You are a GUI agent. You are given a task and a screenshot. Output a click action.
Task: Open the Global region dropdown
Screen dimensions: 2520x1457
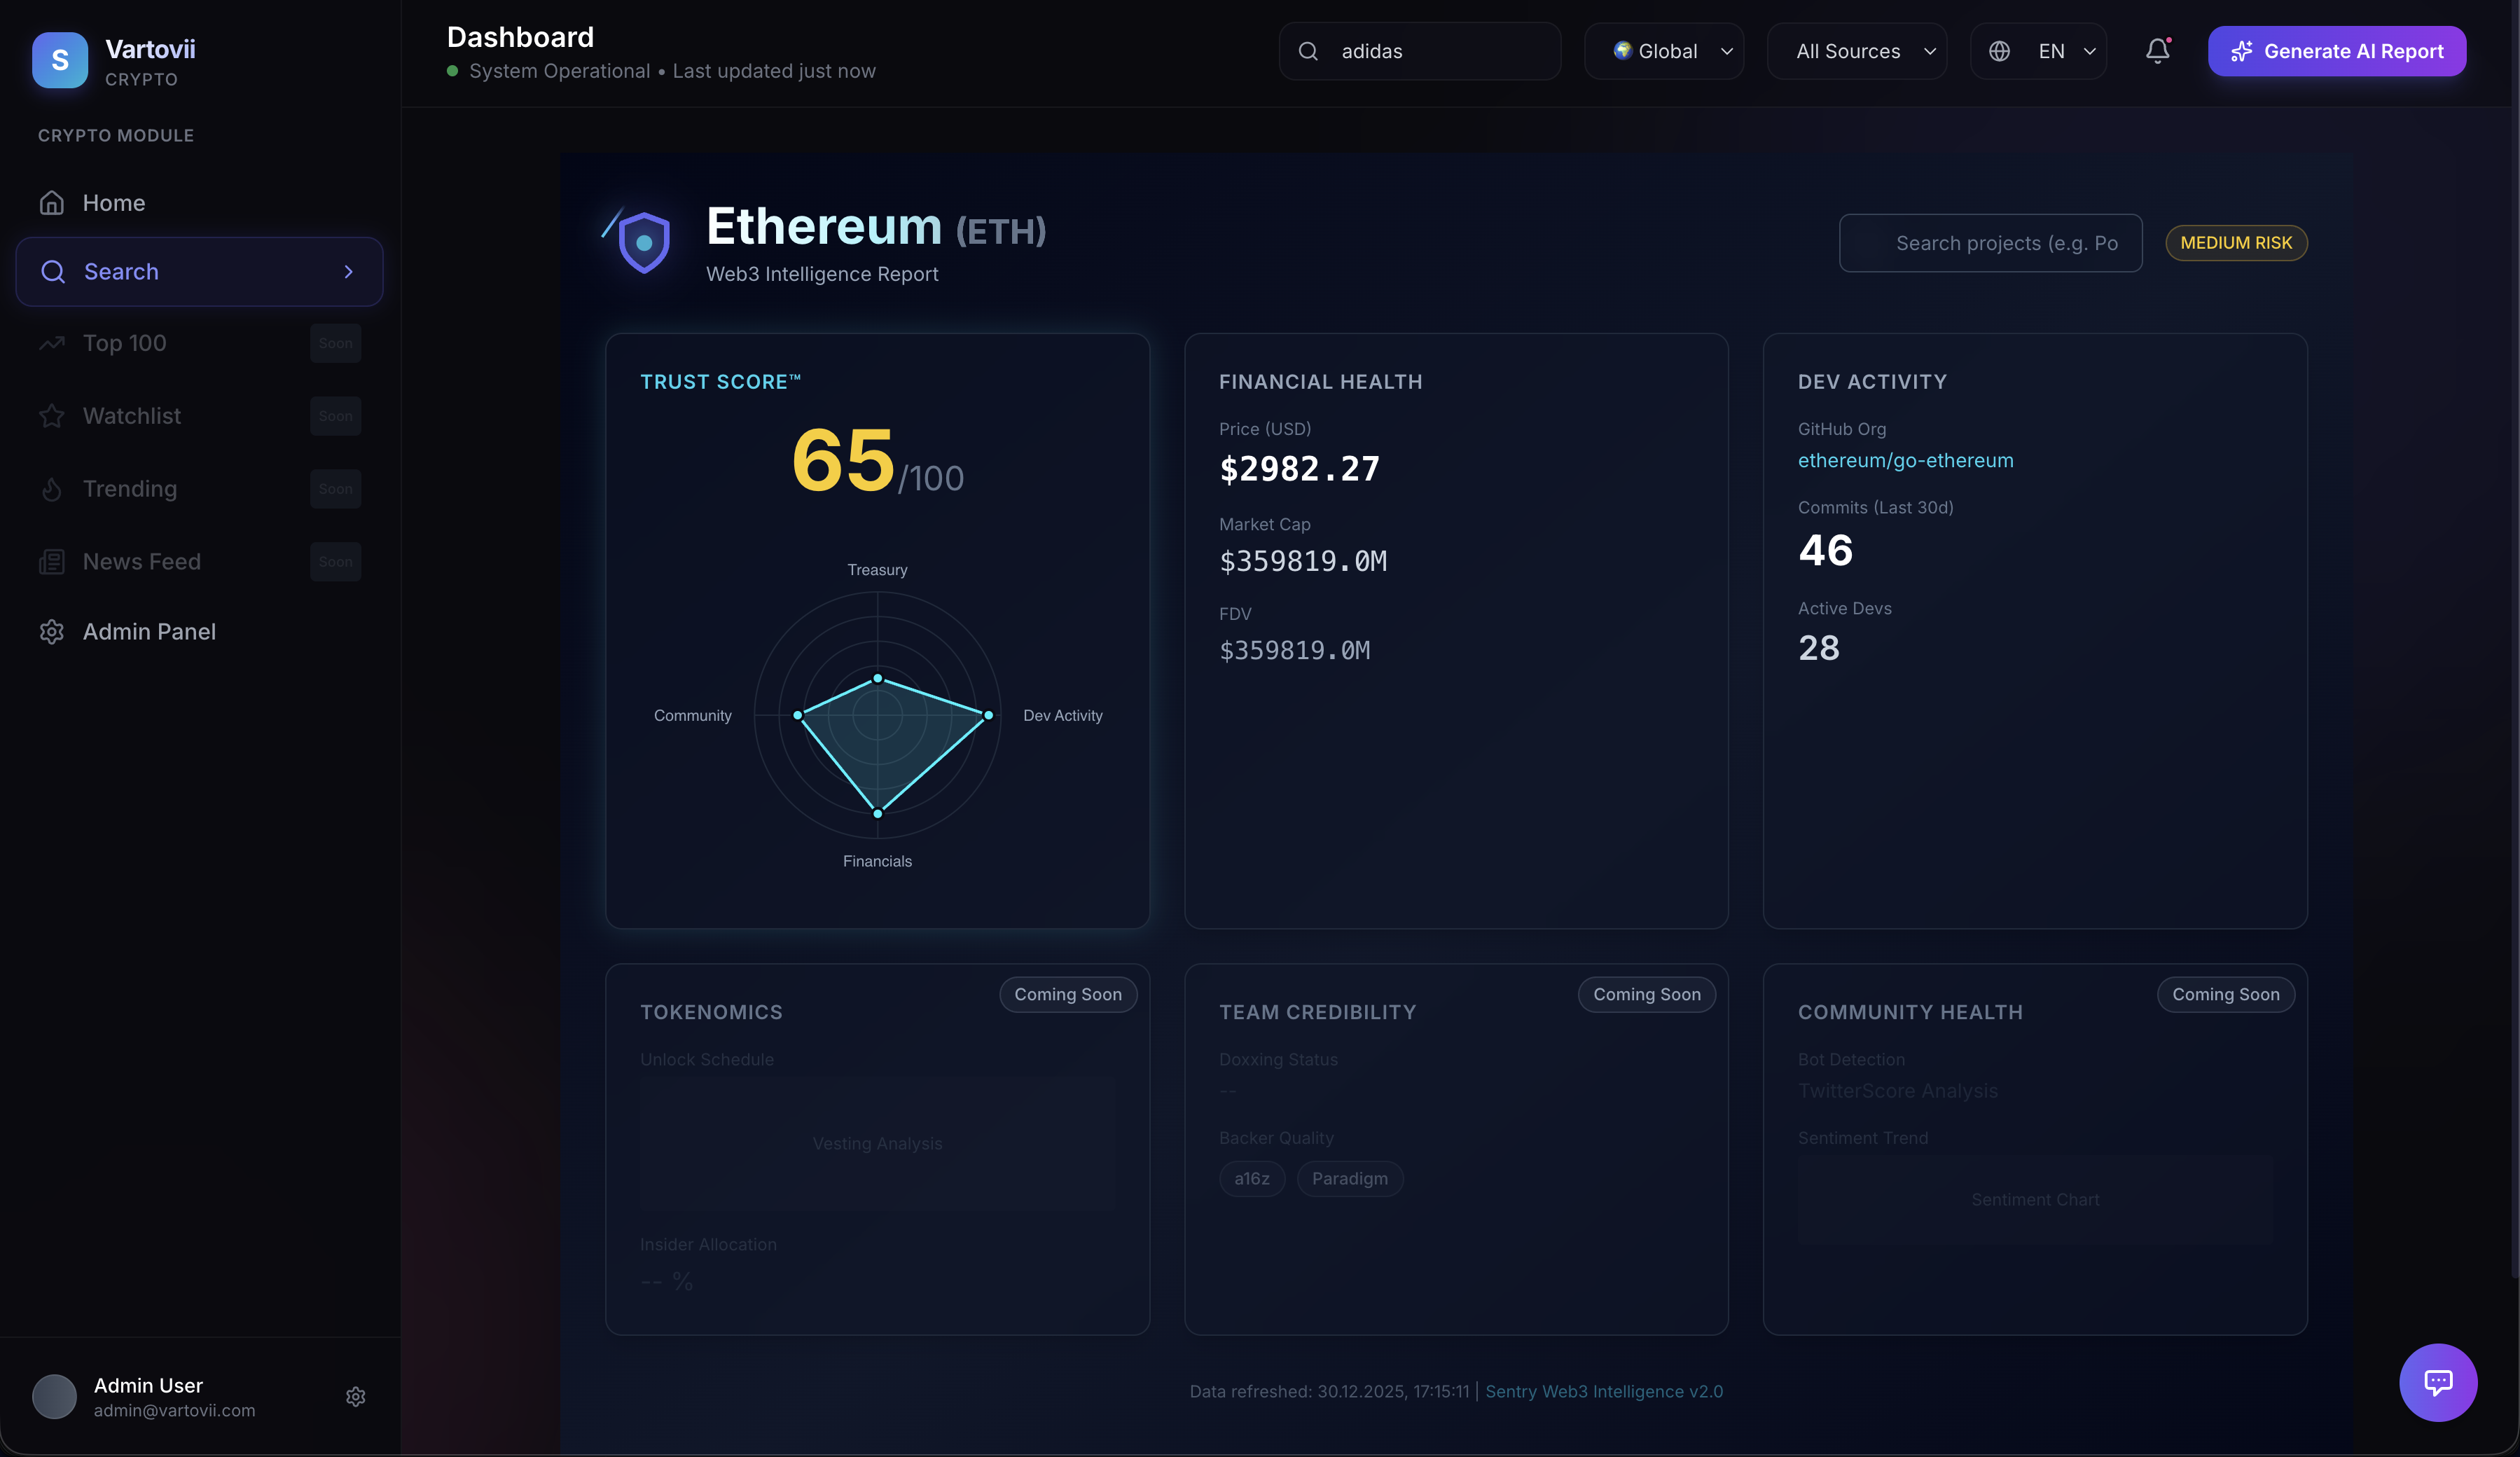click(x=1664, y=51)
